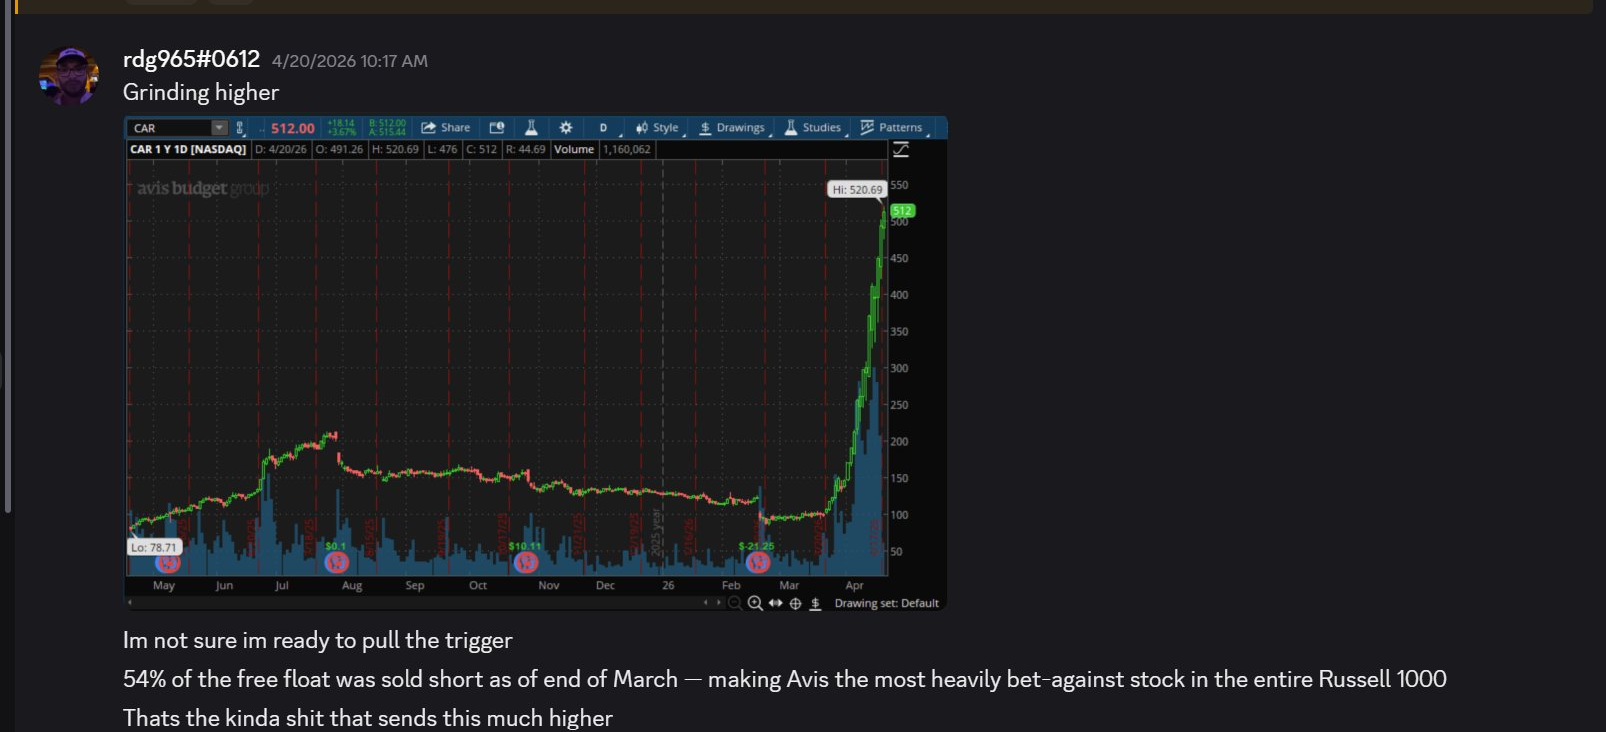The width and height of the screenshot is (1606, 732).
Task: Click the 'Grinding higher' message text
Action: (201, 92)
